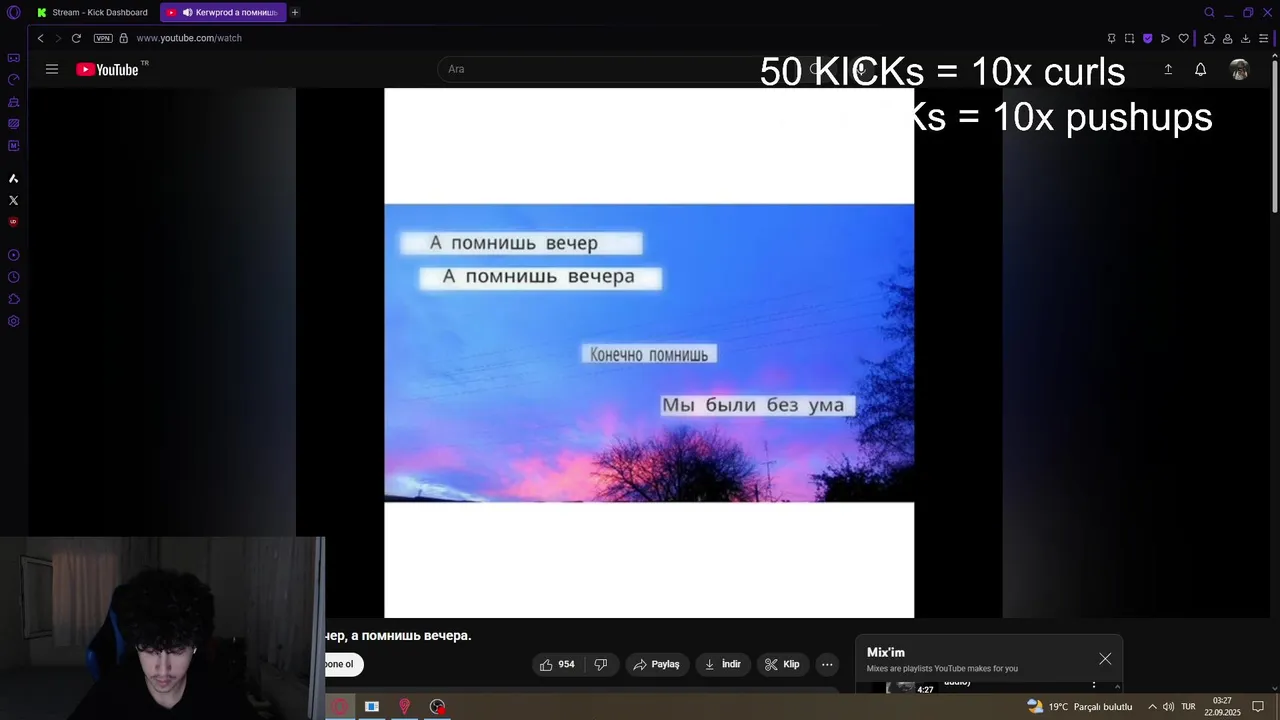Screen dimensions: 1280x720
Task: Go forward to the next page
Action: (x=57, y=38)
